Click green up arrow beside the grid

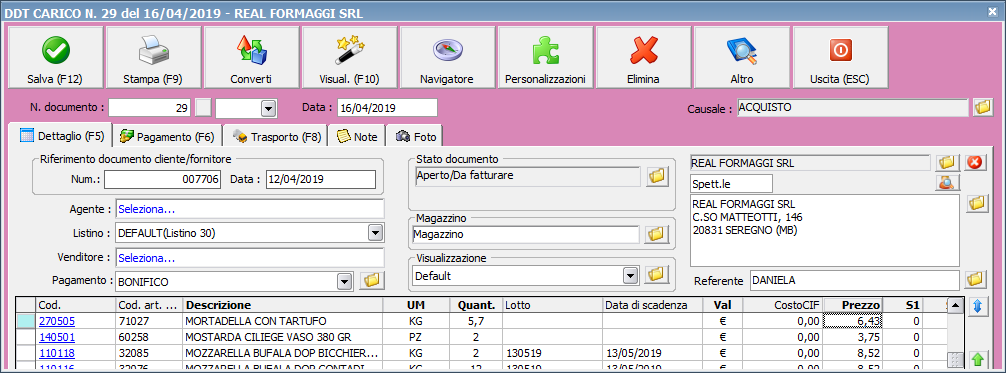point(977,358)
